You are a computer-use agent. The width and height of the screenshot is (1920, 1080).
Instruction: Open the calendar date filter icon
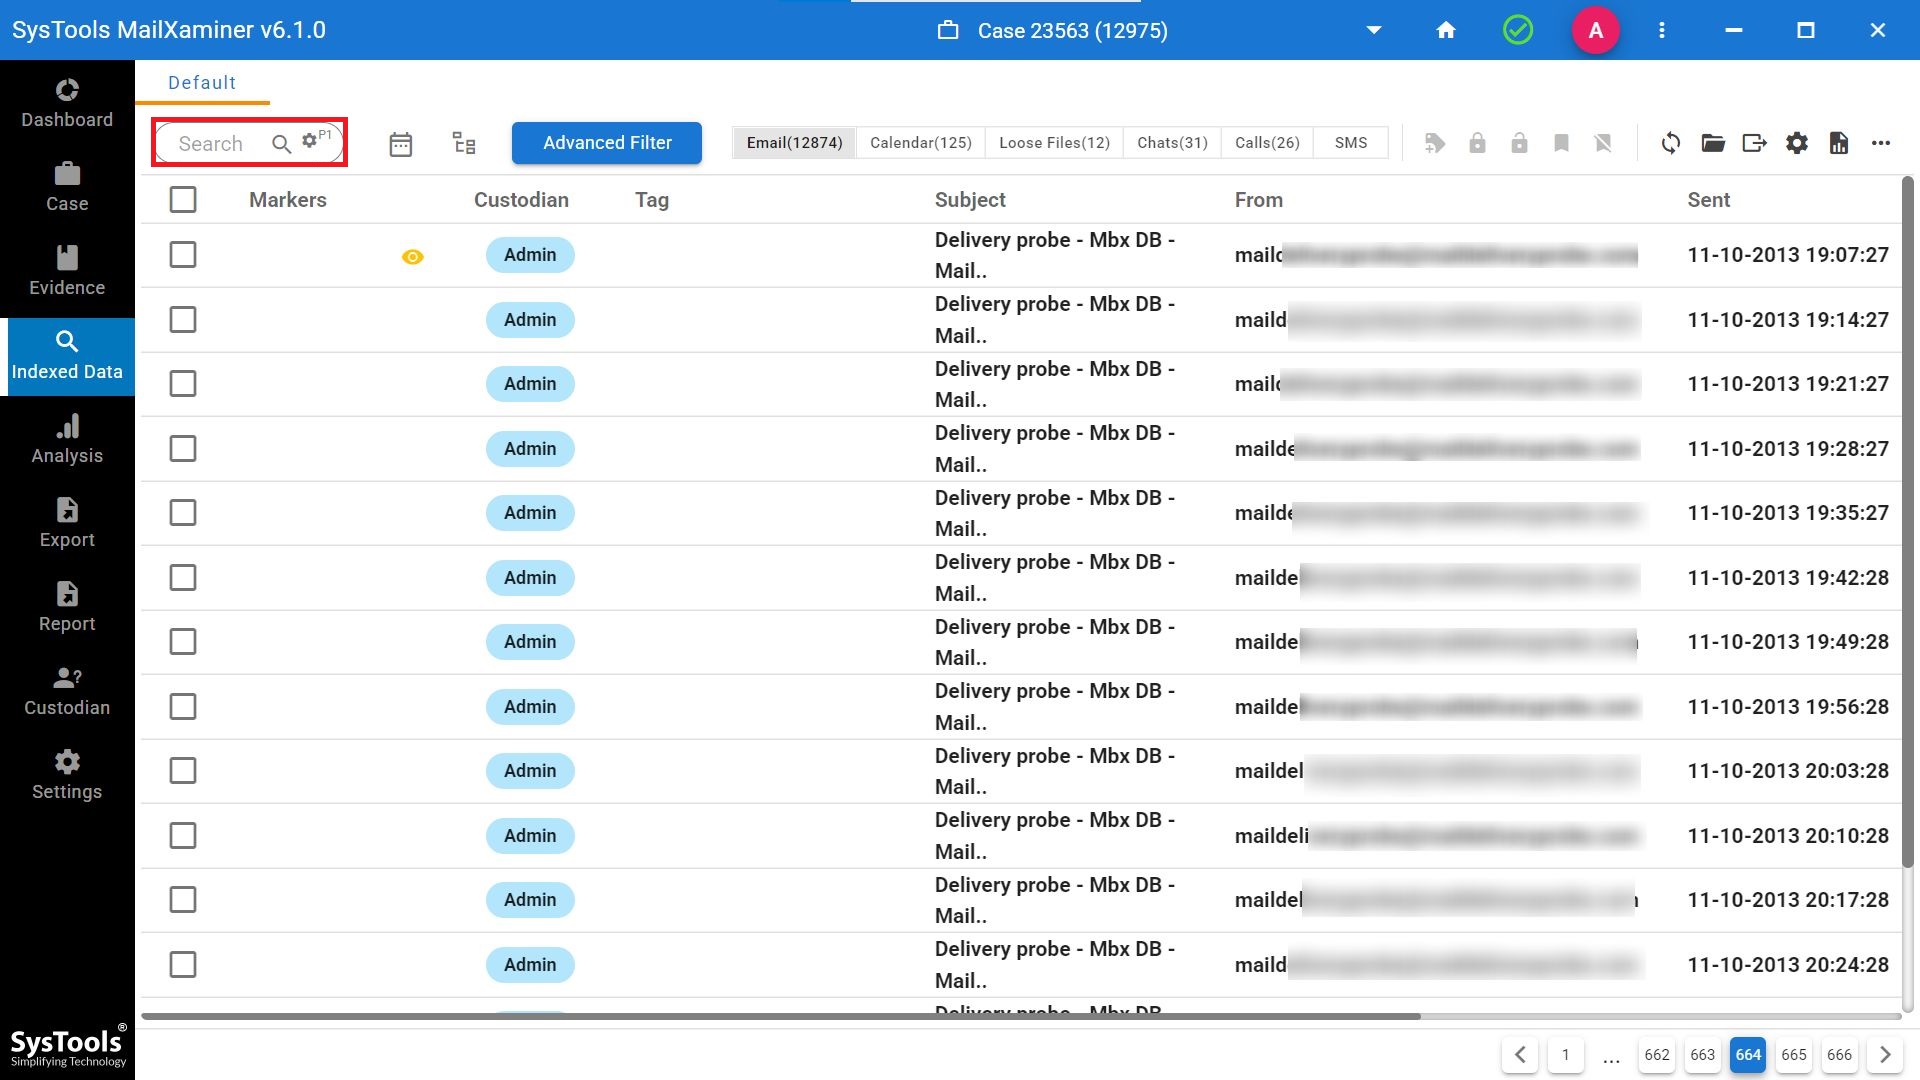pos(400,144)
